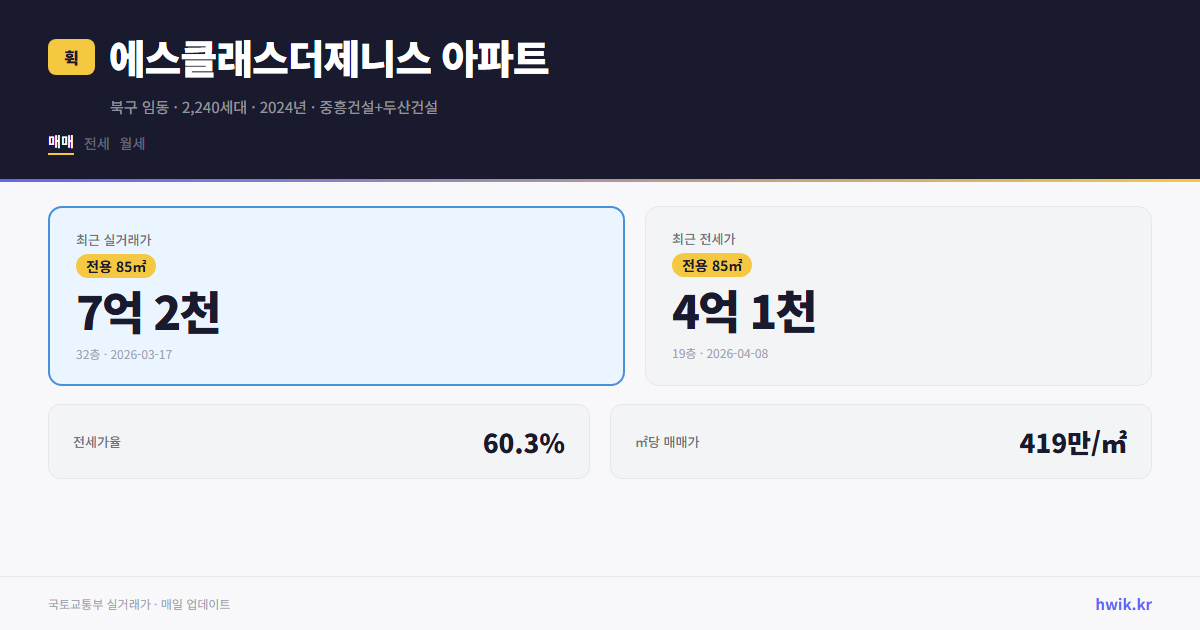
Task: Open the 최근 전세가 card
Action: coord(898,295)
